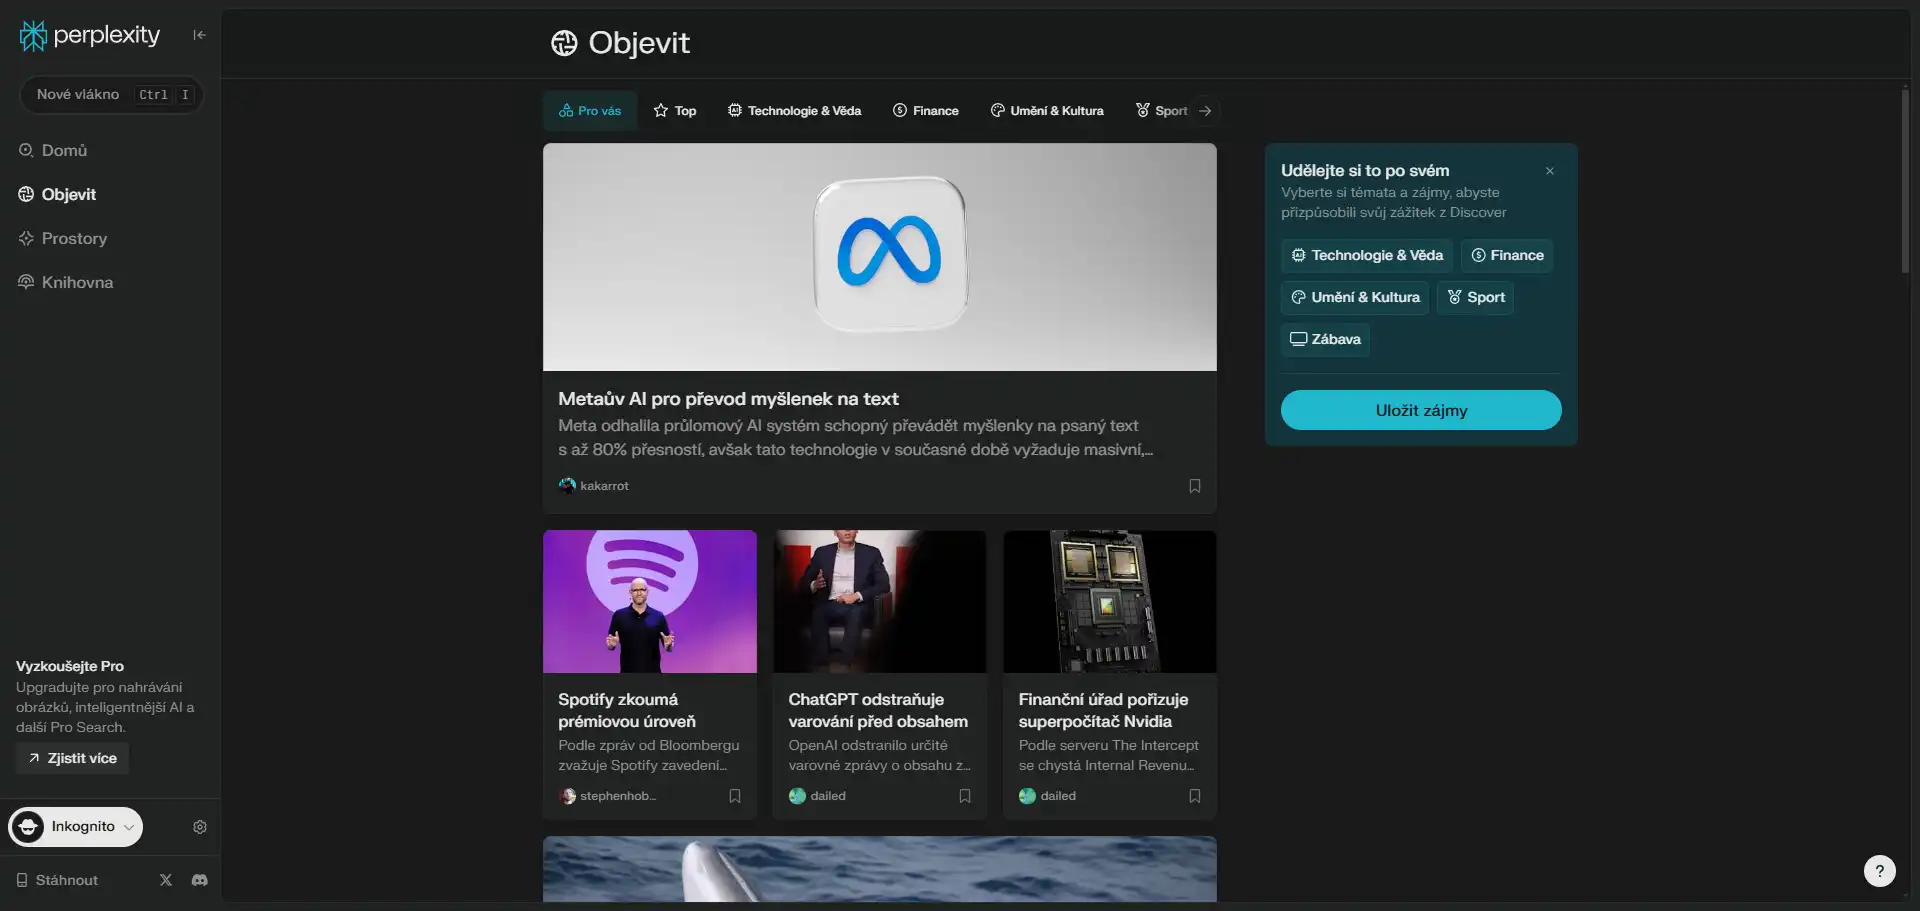Open the Meta logo article thumbnail
Viewport: 1920px width, 911px height.
[880, 257]
